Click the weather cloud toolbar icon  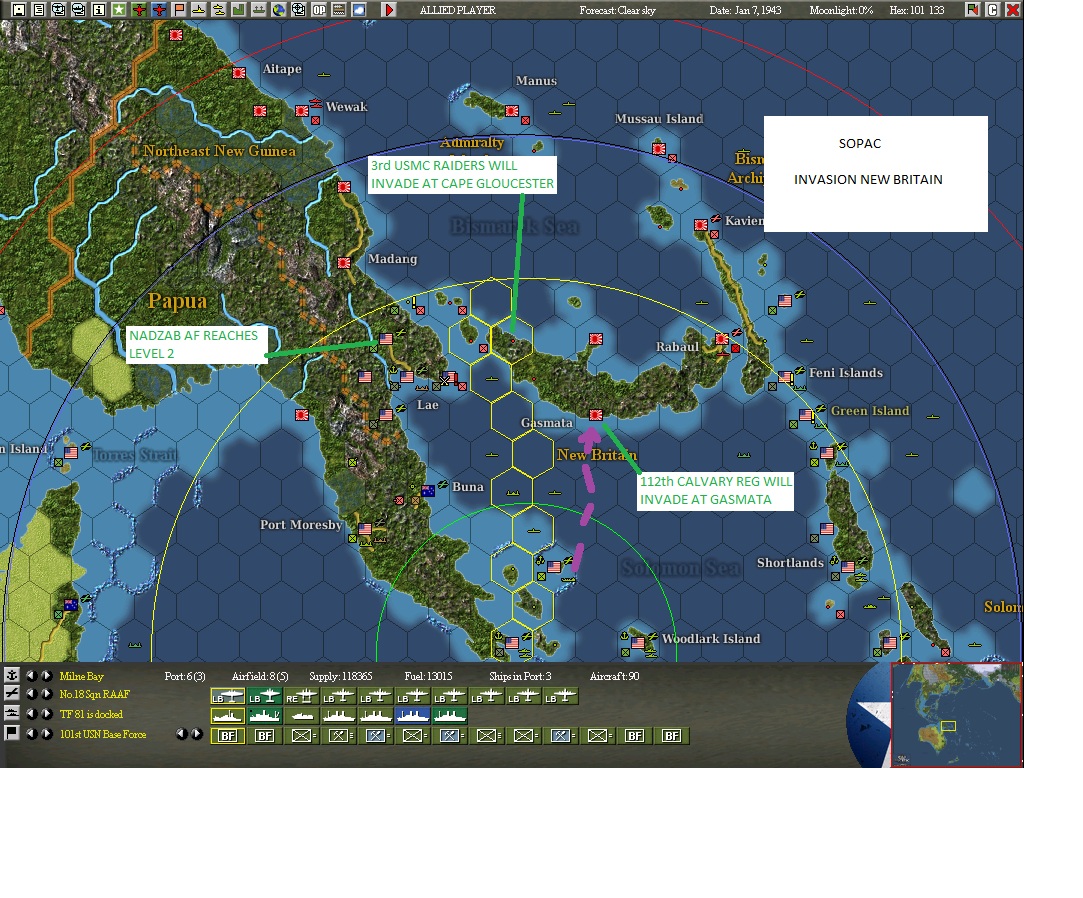click(359, 10)
